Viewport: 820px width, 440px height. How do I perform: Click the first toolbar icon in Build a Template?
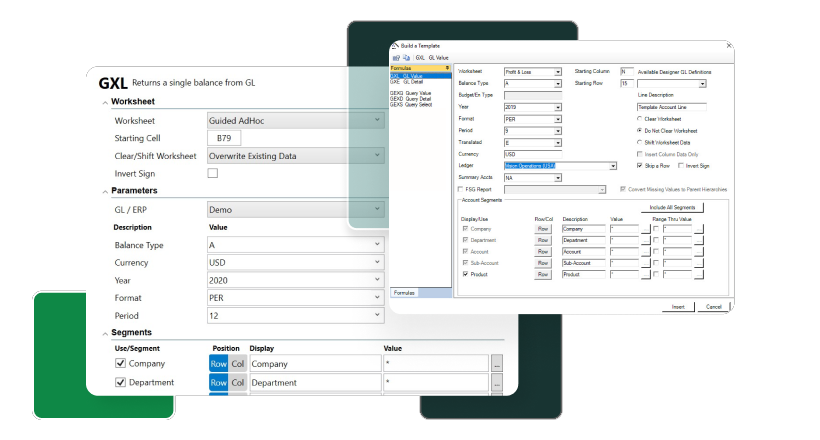click(395, 59)
